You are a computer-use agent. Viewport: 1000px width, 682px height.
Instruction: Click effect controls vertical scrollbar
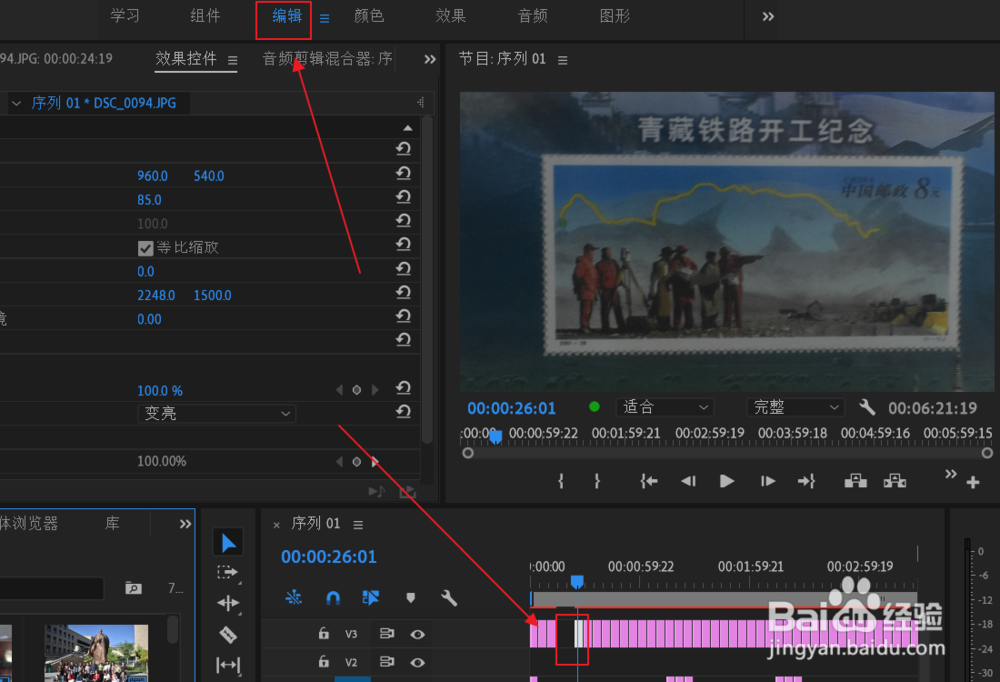[427, 279]
